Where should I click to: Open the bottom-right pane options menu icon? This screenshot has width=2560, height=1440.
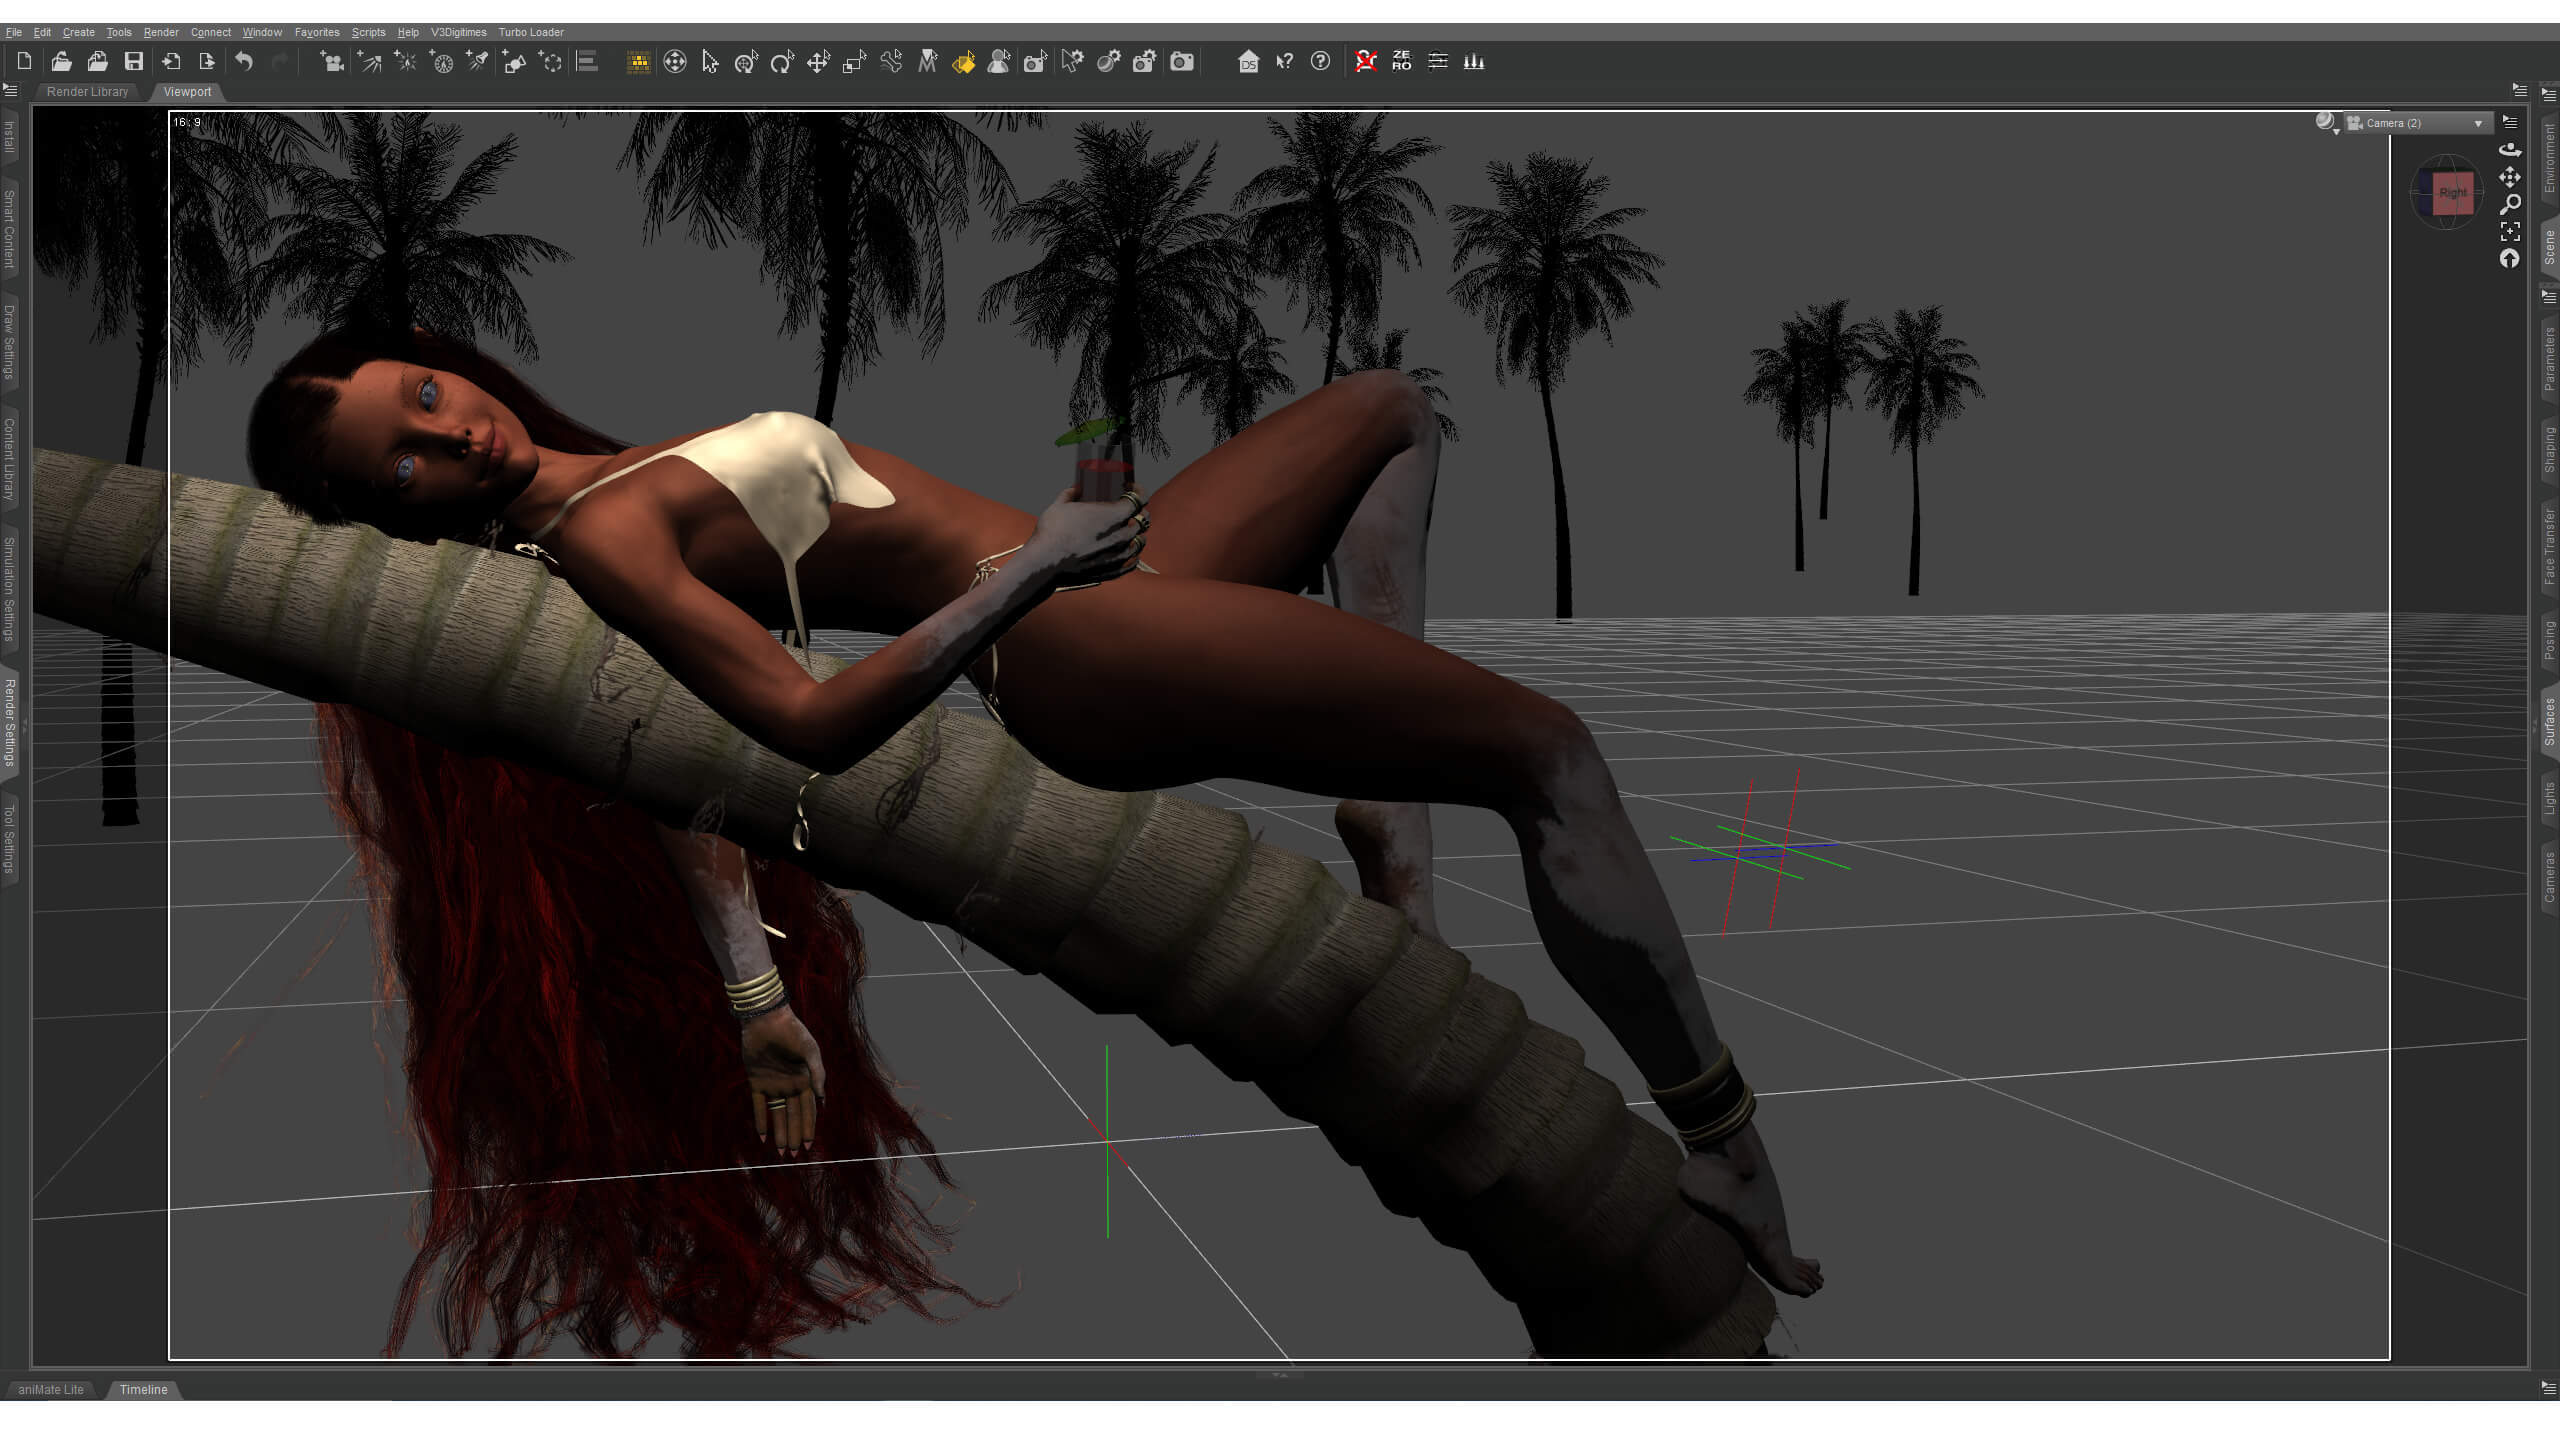[x=2548, y=1387]
